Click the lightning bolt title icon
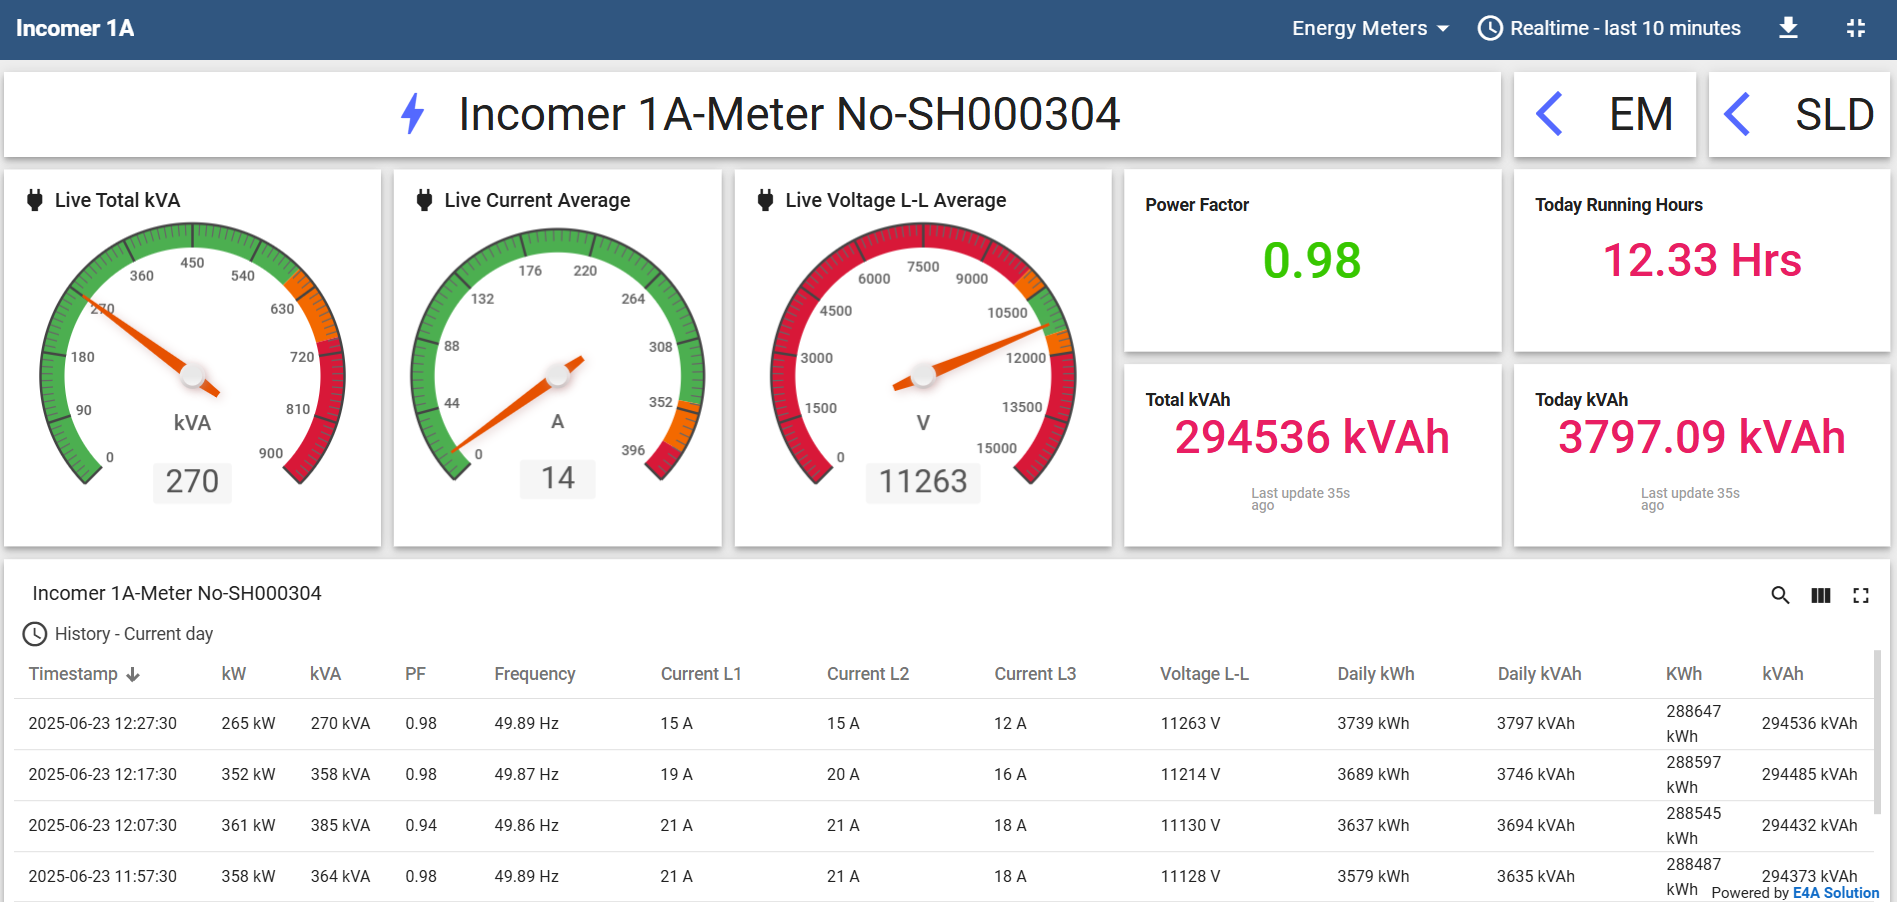This screenshot has height=902, width=1897. 412,114
